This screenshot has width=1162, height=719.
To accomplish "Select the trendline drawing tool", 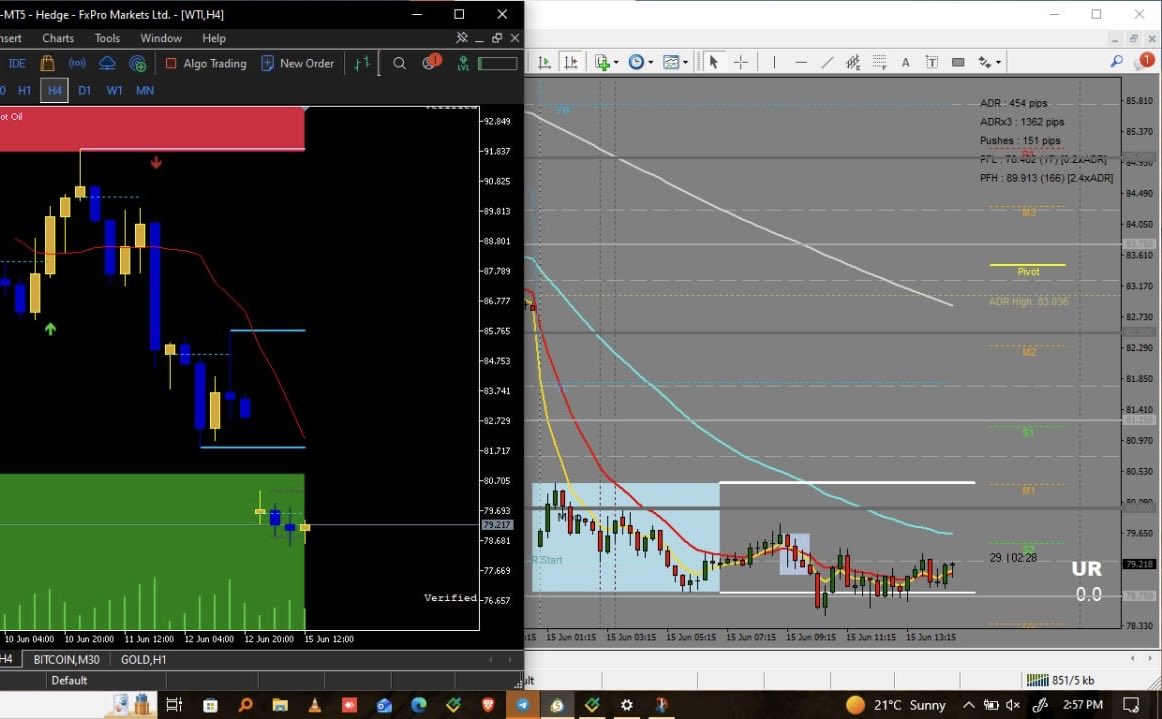I will click(x=827, y=62).
